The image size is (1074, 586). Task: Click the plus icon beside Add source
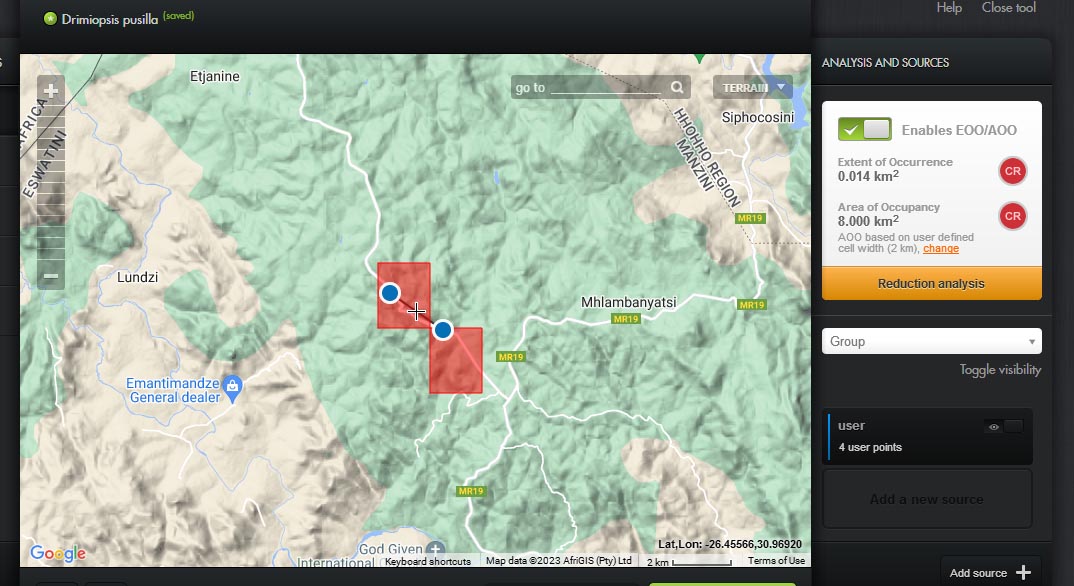(x=1022, y=572)
